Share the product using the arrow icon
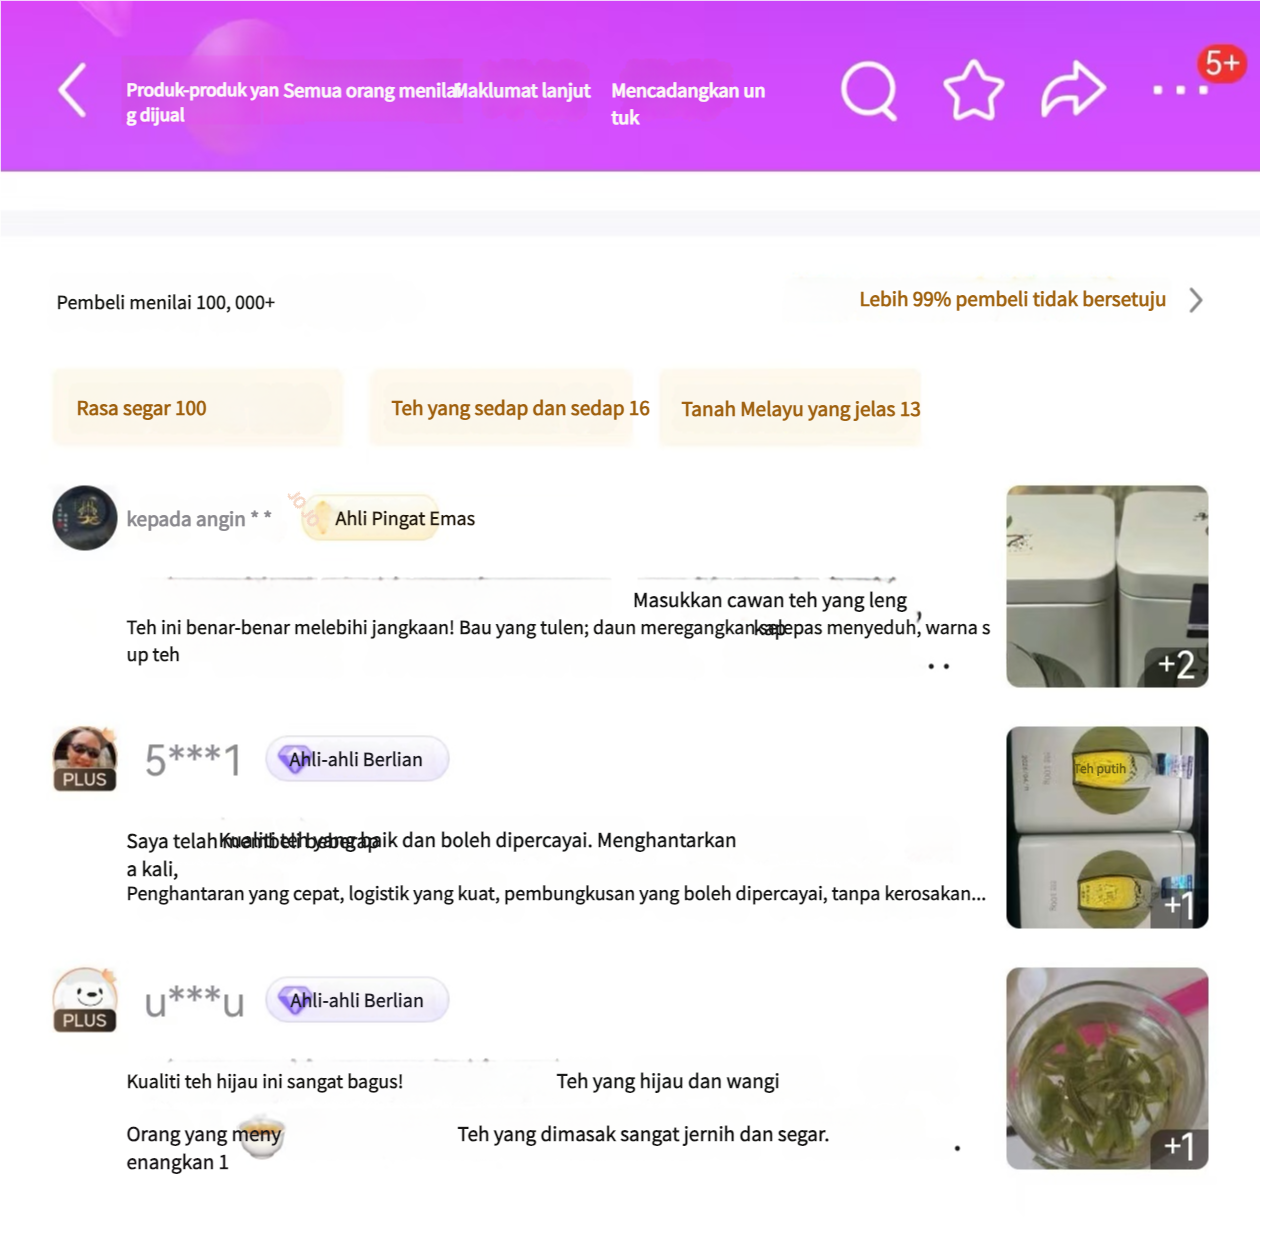The width and height of the screenshot is (1261, 1233). pyautogui.click(x=1073, y=90)
